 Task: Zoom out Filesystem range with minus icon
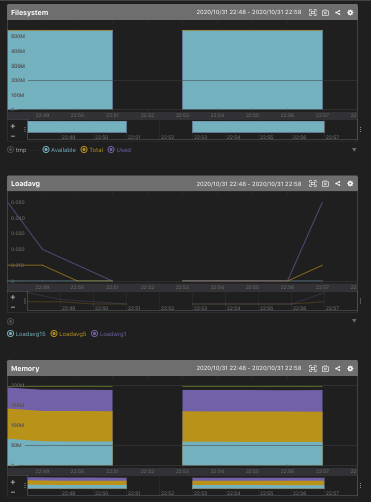13,136
